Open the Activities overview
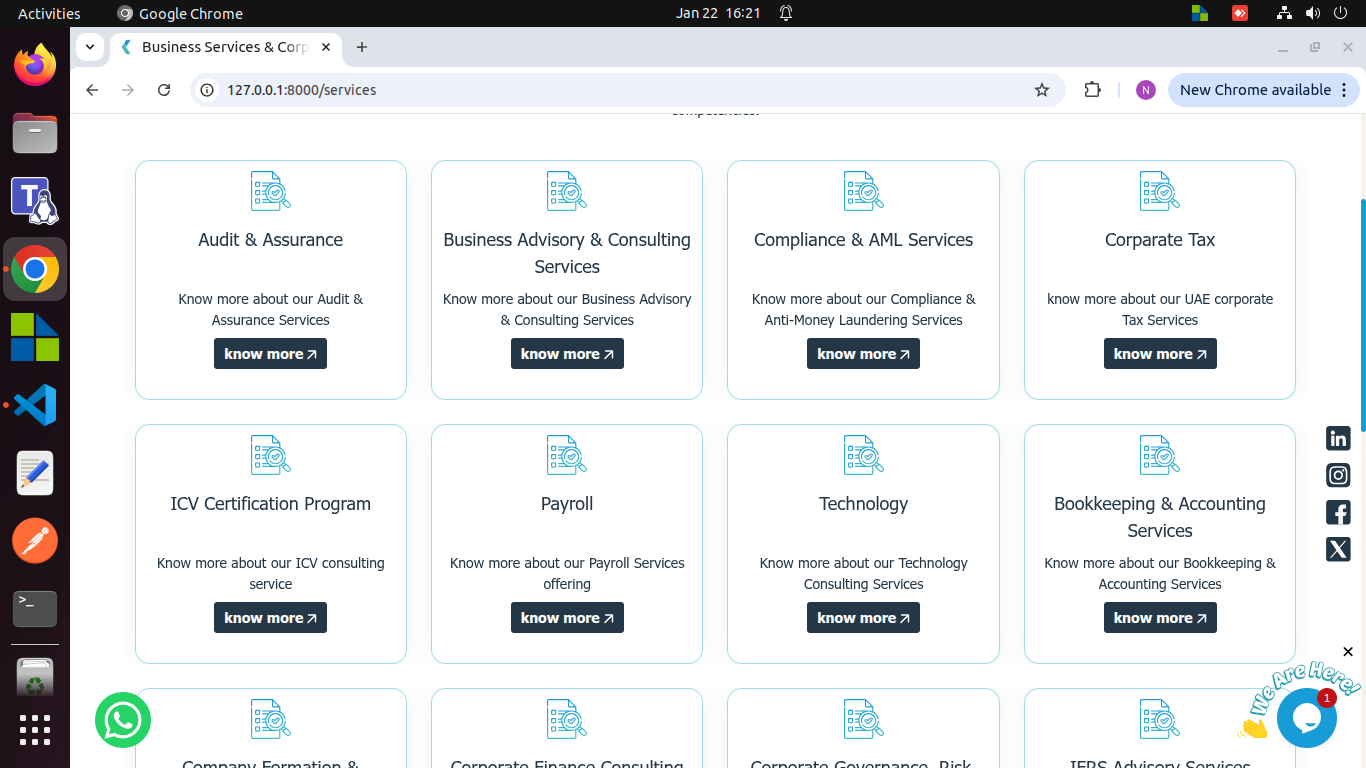Viewport: 1366px width, 768px height. (x=49, y=13)
